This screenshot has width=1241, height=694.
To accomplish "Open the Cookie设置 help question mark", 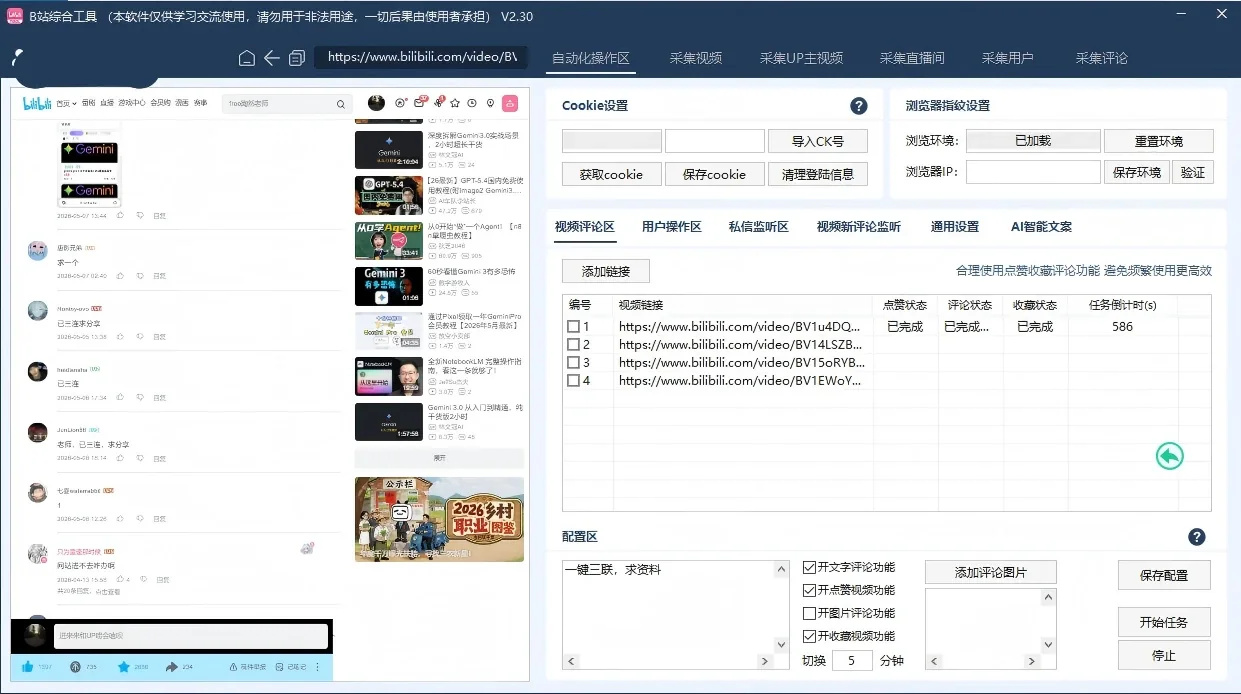I will [858, 106].
